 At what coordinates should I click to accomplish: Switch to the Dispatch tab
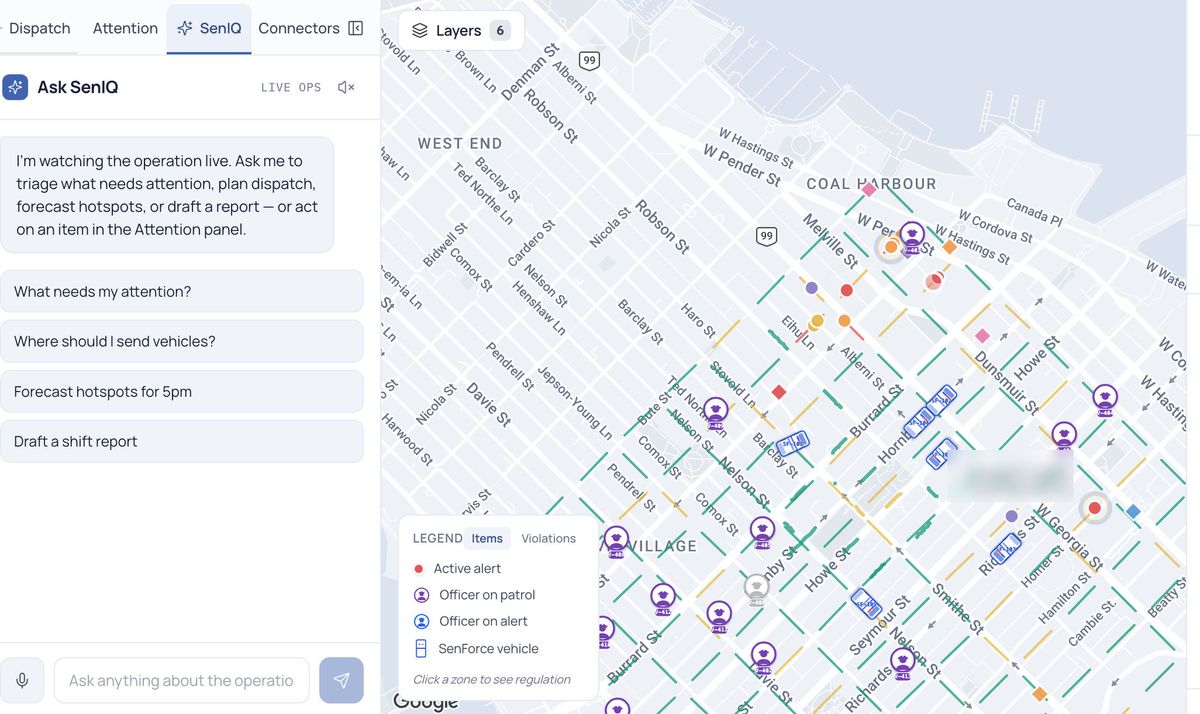click(40, 28)
